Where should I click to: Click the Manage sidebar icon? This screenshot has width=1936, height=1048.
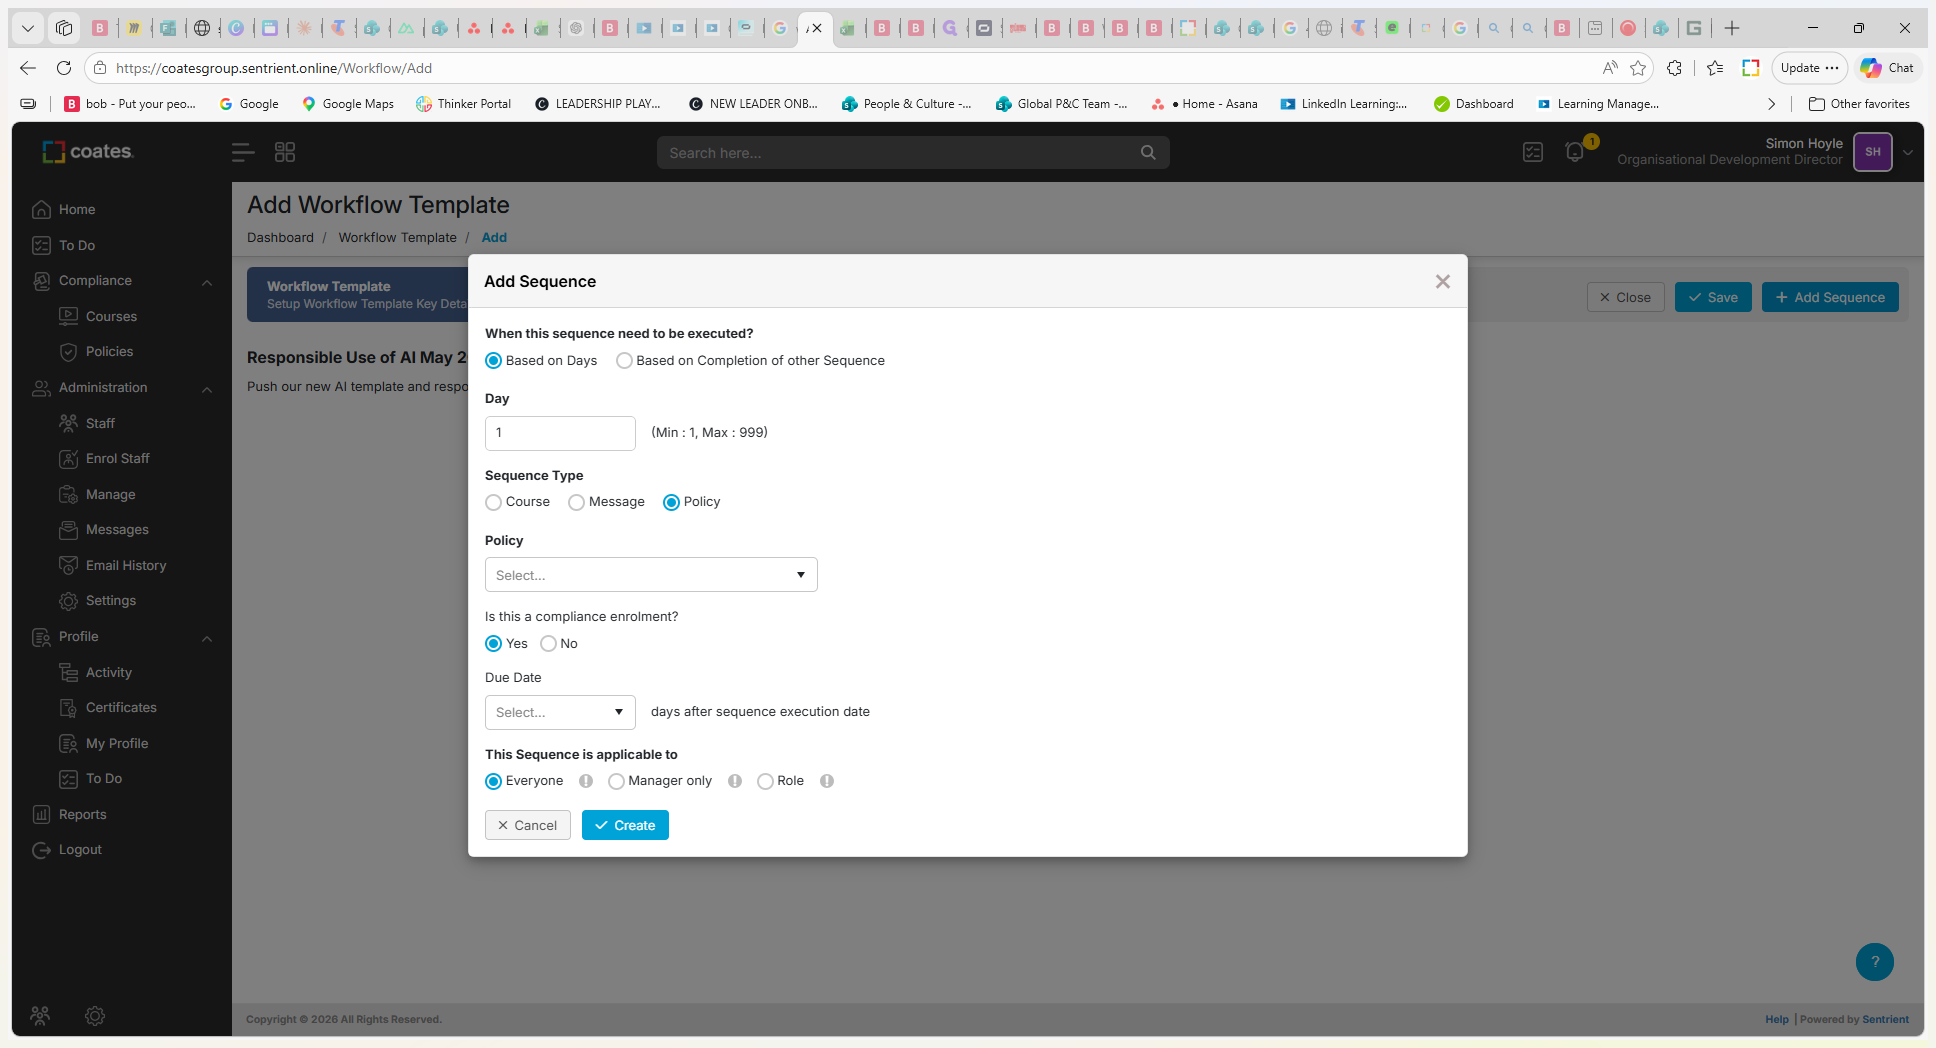click(x=68, y=495)
